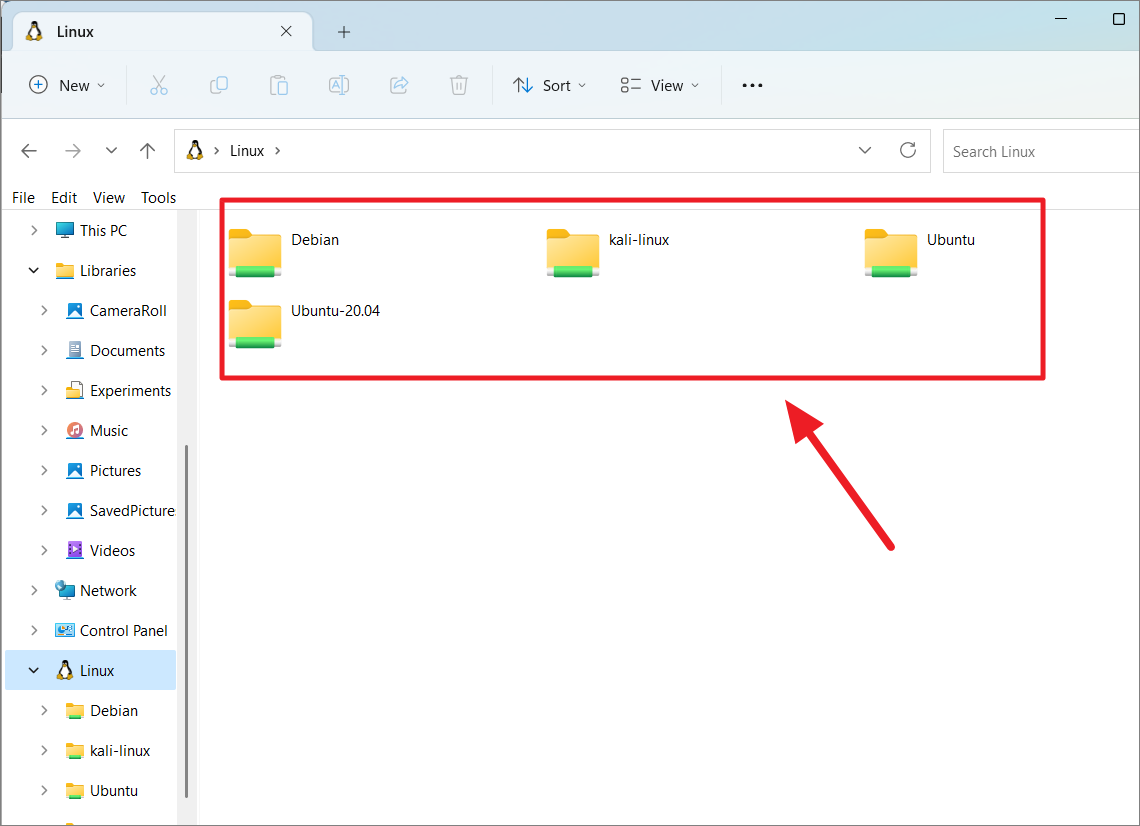
Task: Select Control Panel in navigation pane
Action: pos(123,630)
